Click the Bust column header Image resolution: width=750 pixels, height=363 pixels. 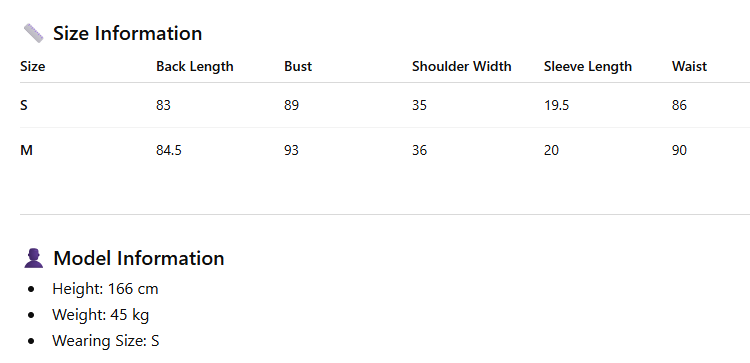point(298,66)
